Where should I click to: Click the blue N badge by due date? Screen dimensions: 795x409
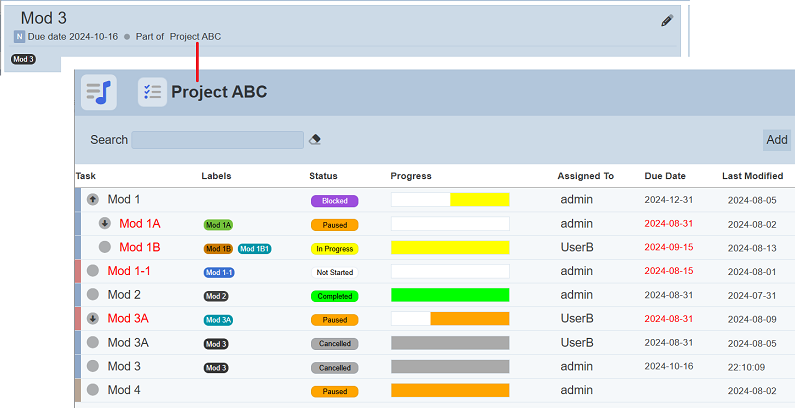click(x=19, y=37)
